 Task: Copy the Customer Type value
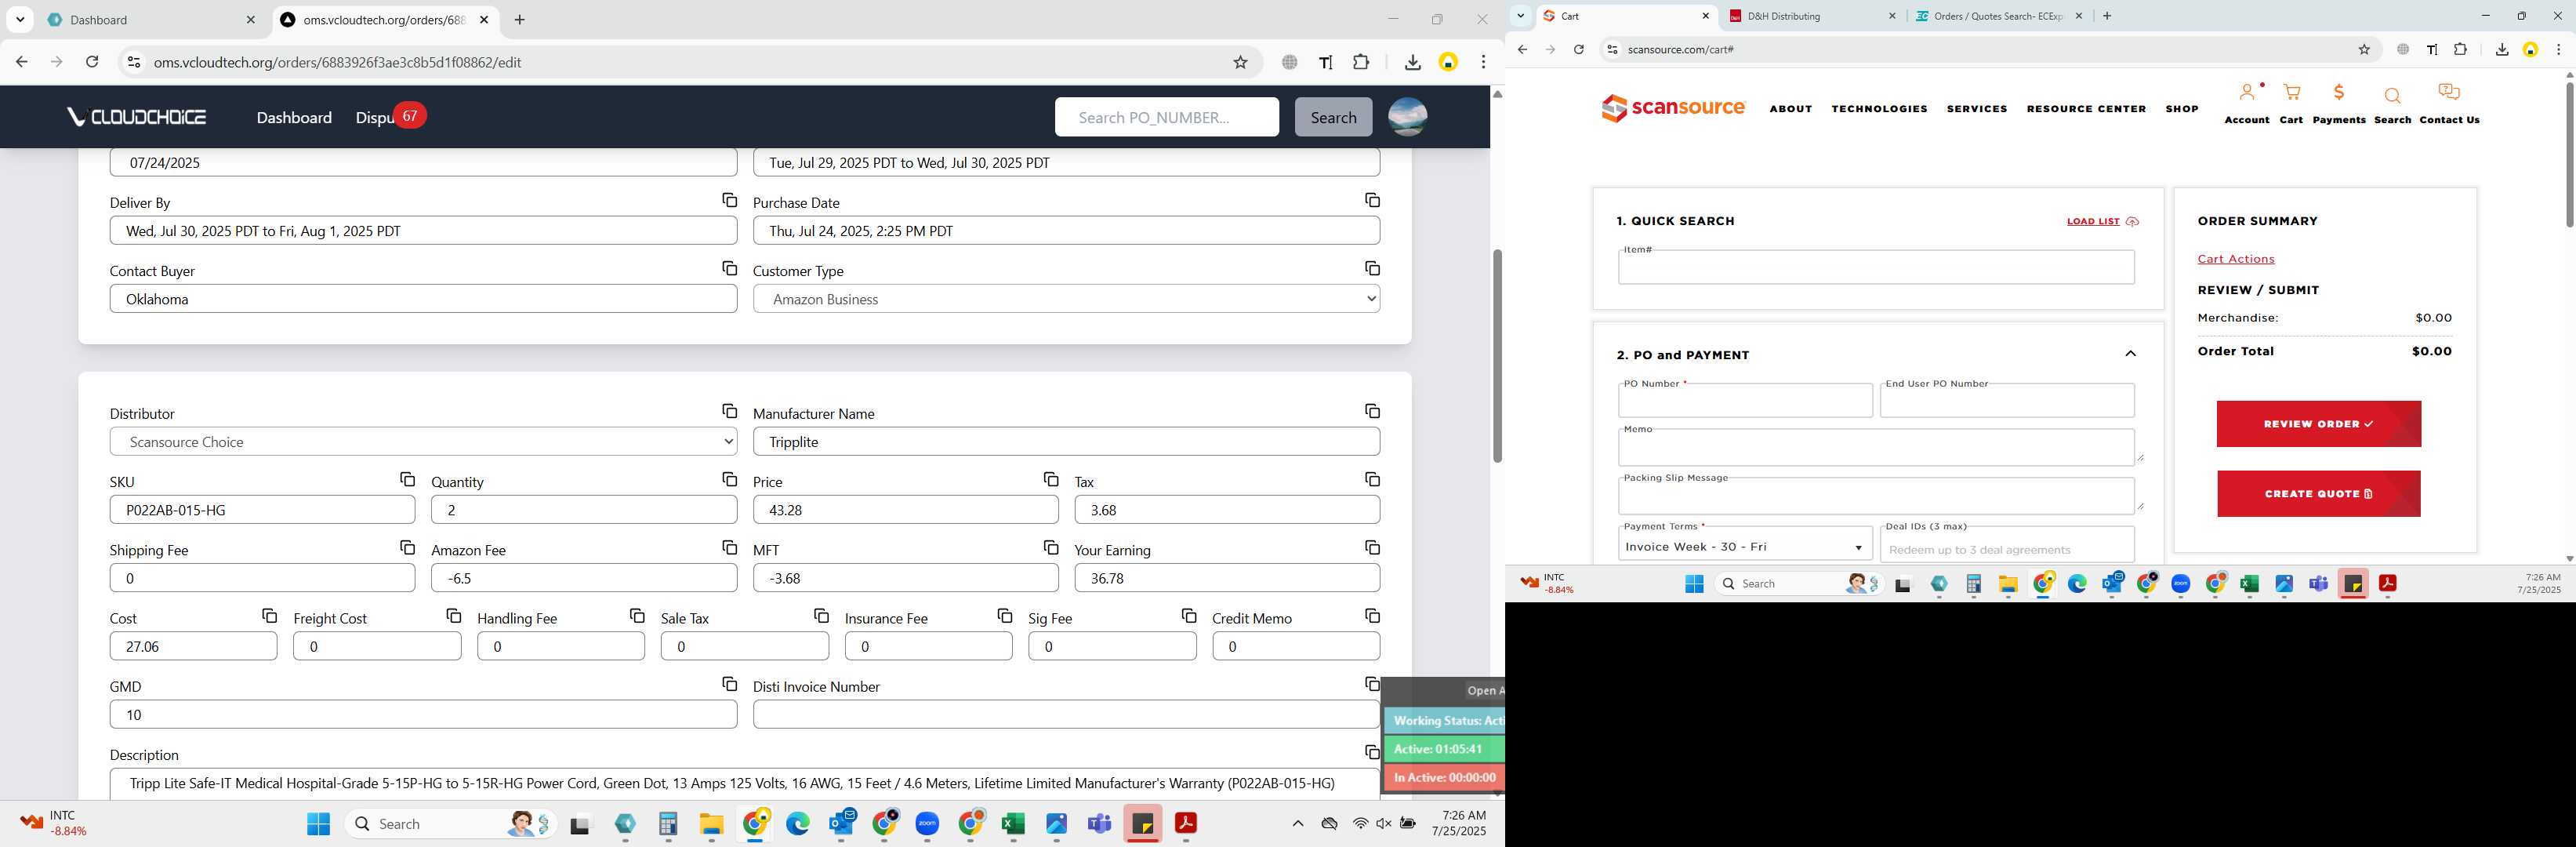1372,268
